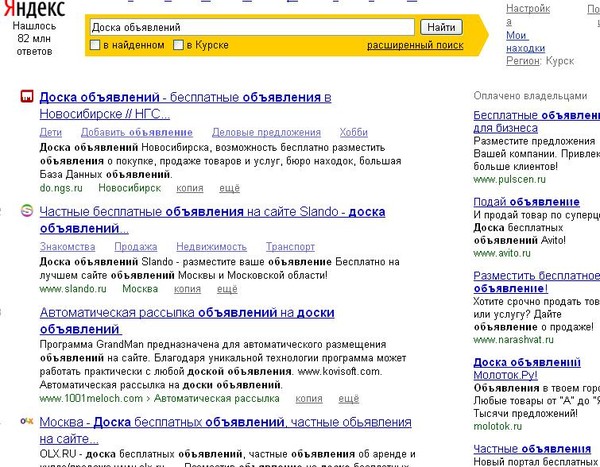
Task: Open result 'Автоматическая рассылка объявлений на доски'
Action: click(187, 321)
